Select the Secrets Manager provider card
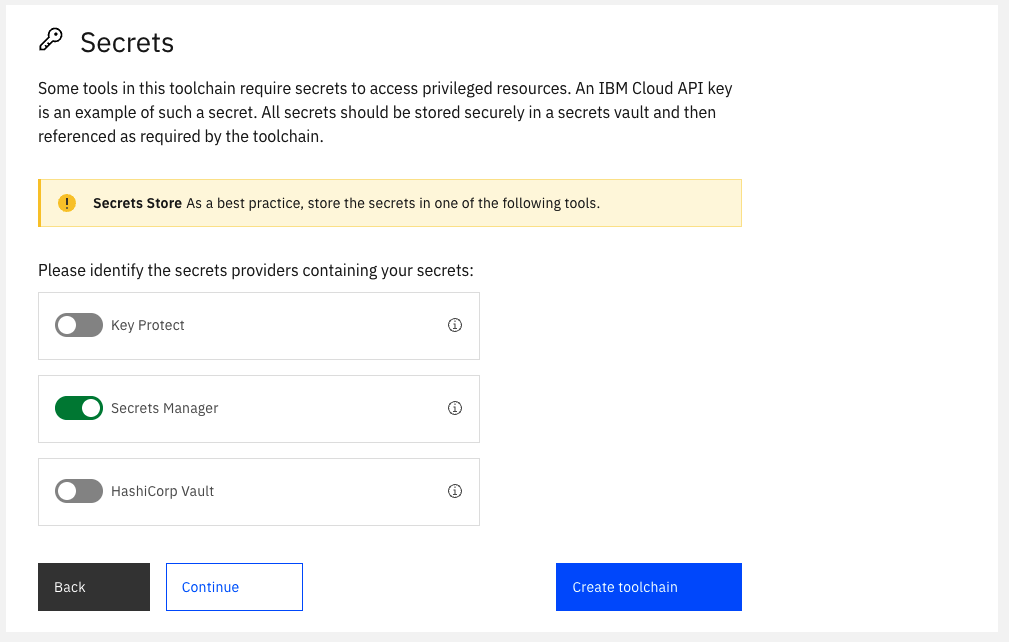1009x642 pixels. point(258,408)
